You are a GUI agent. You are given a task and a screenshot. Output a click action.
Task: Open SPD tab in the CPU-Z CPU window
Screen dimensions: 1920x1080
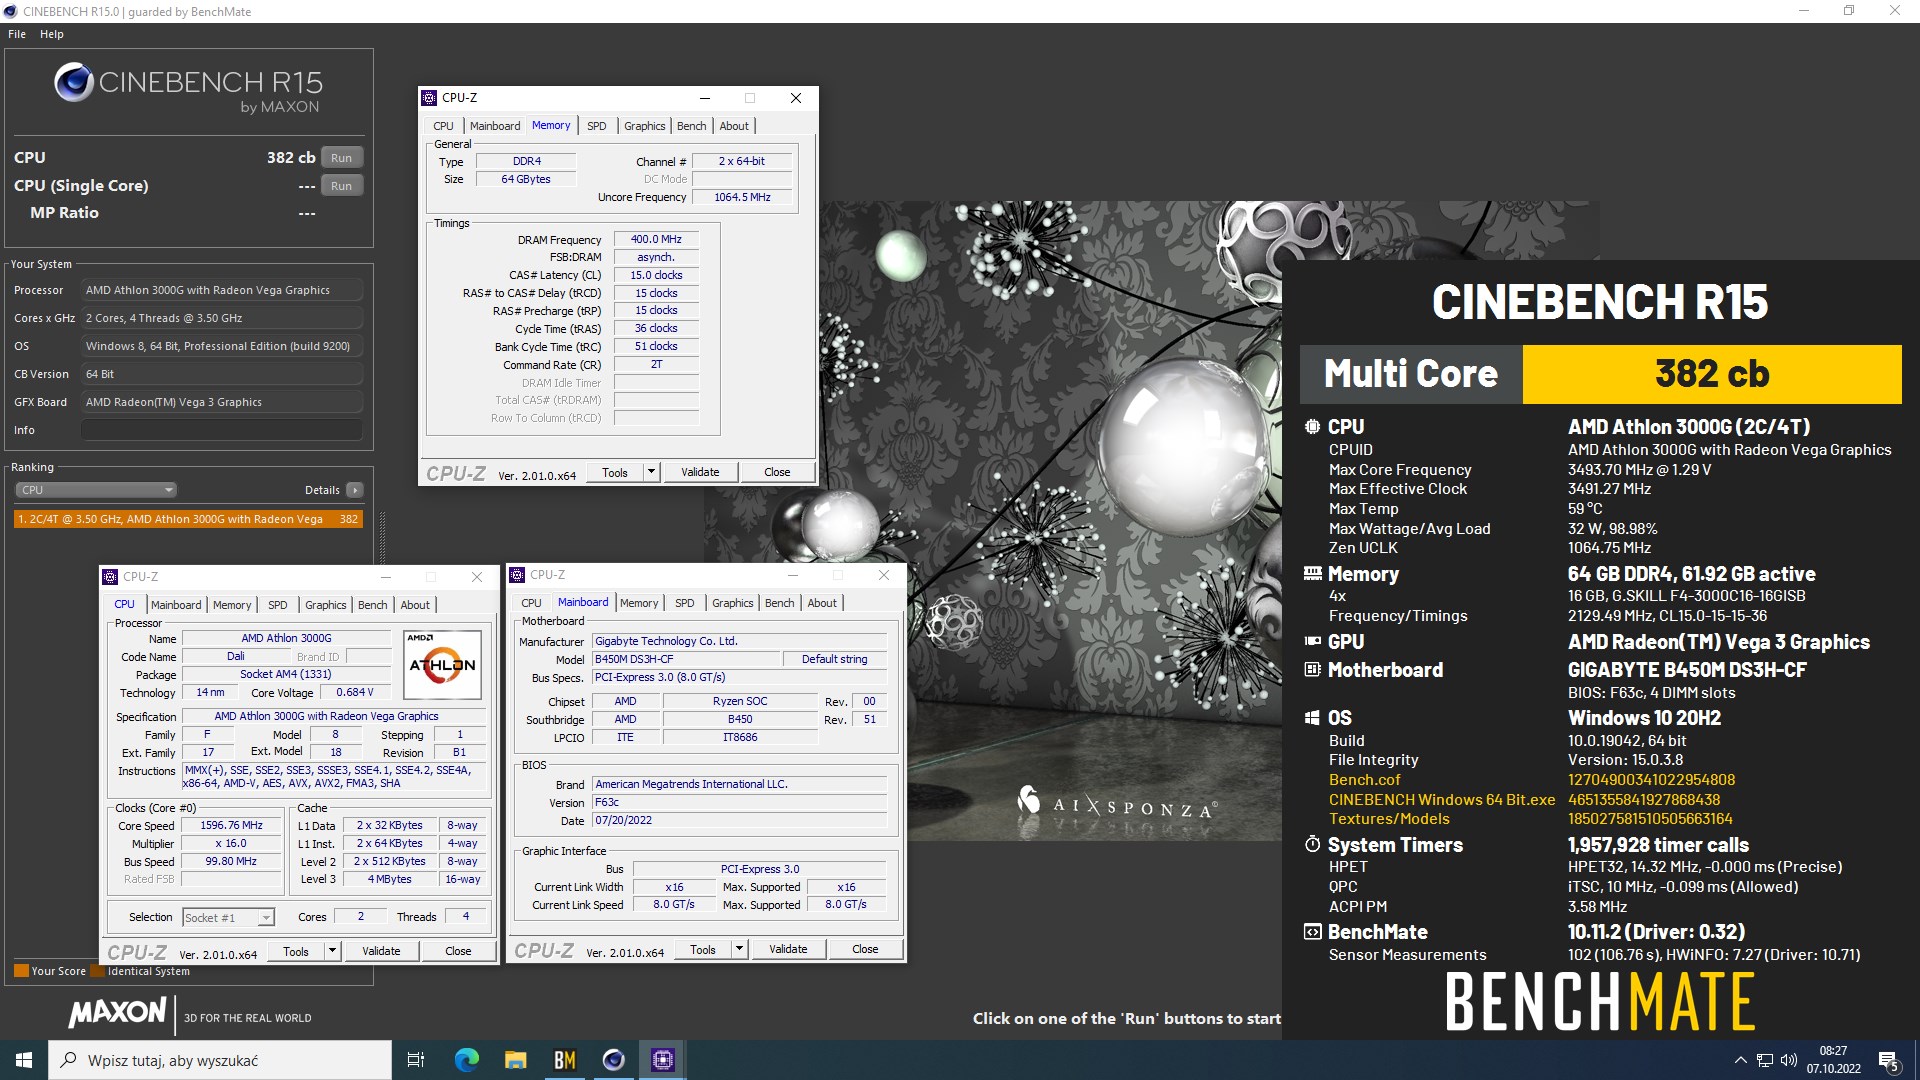(x=278, y=605)
